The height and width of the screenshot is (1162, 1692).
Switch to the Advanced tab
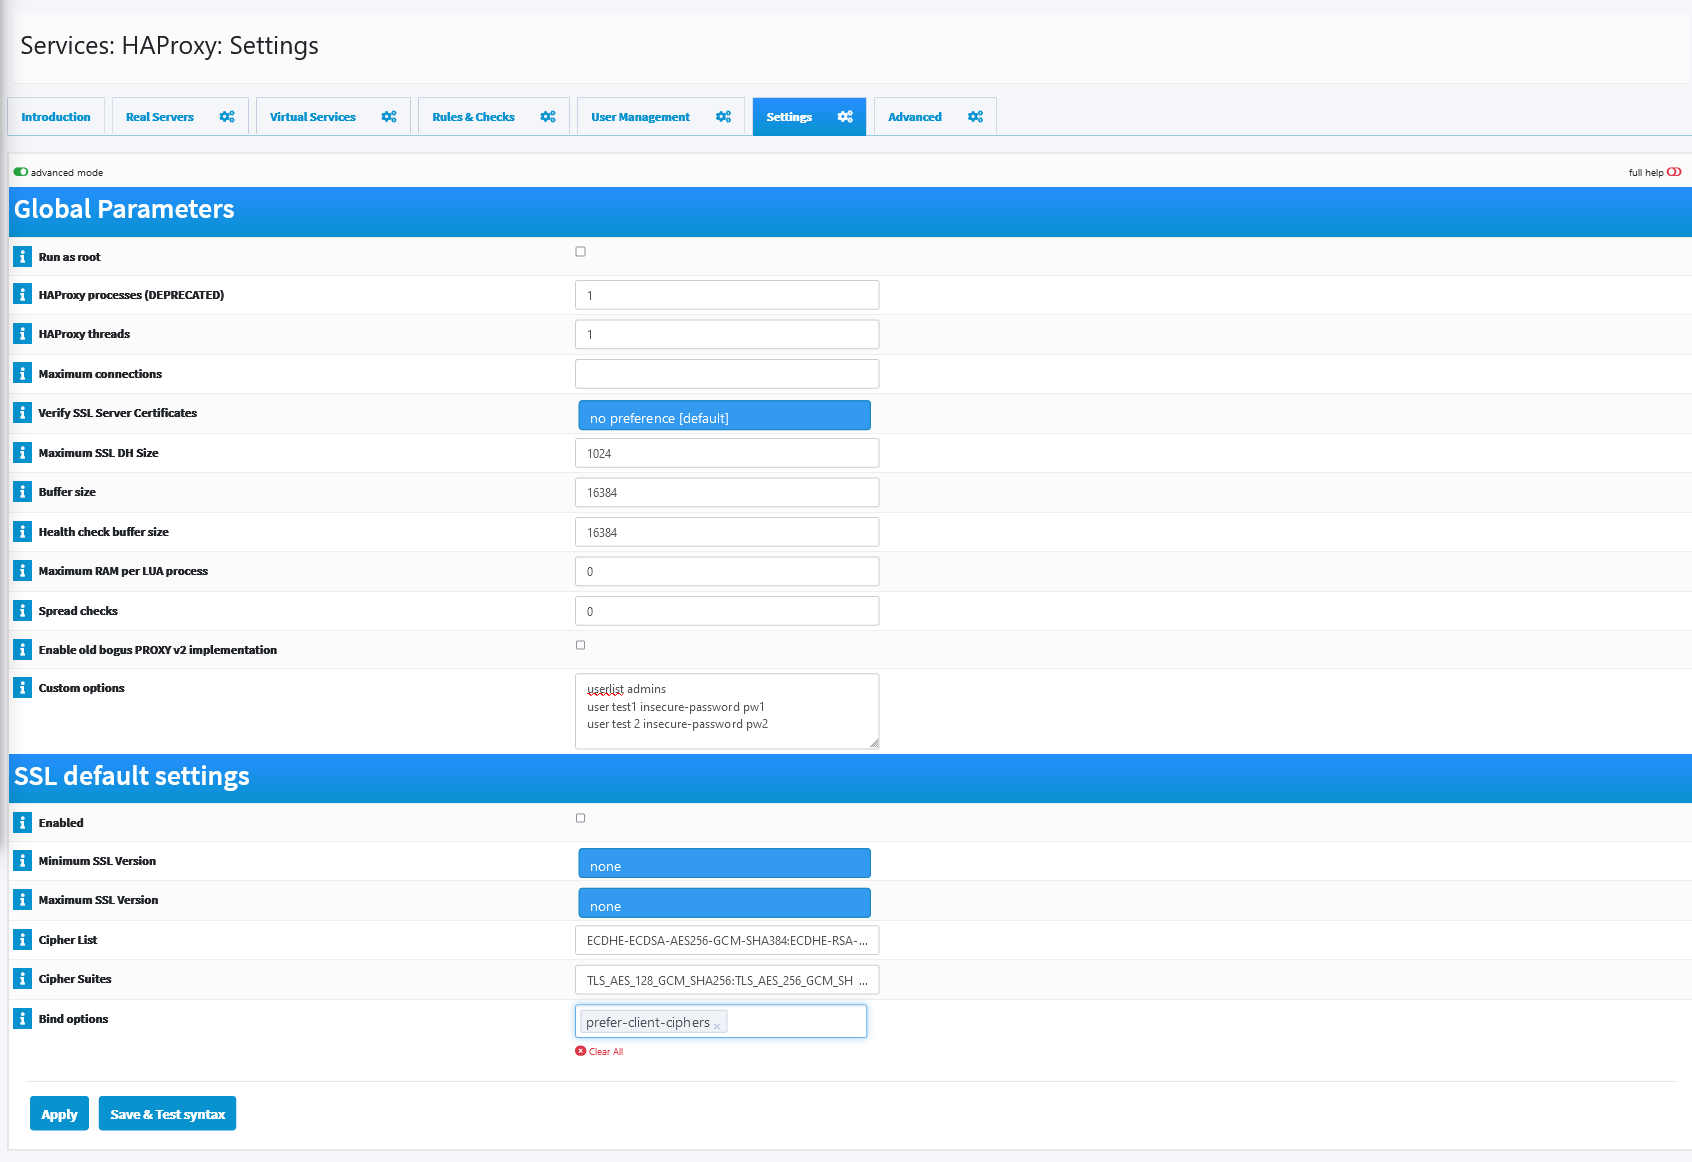(x=915, y=117)
